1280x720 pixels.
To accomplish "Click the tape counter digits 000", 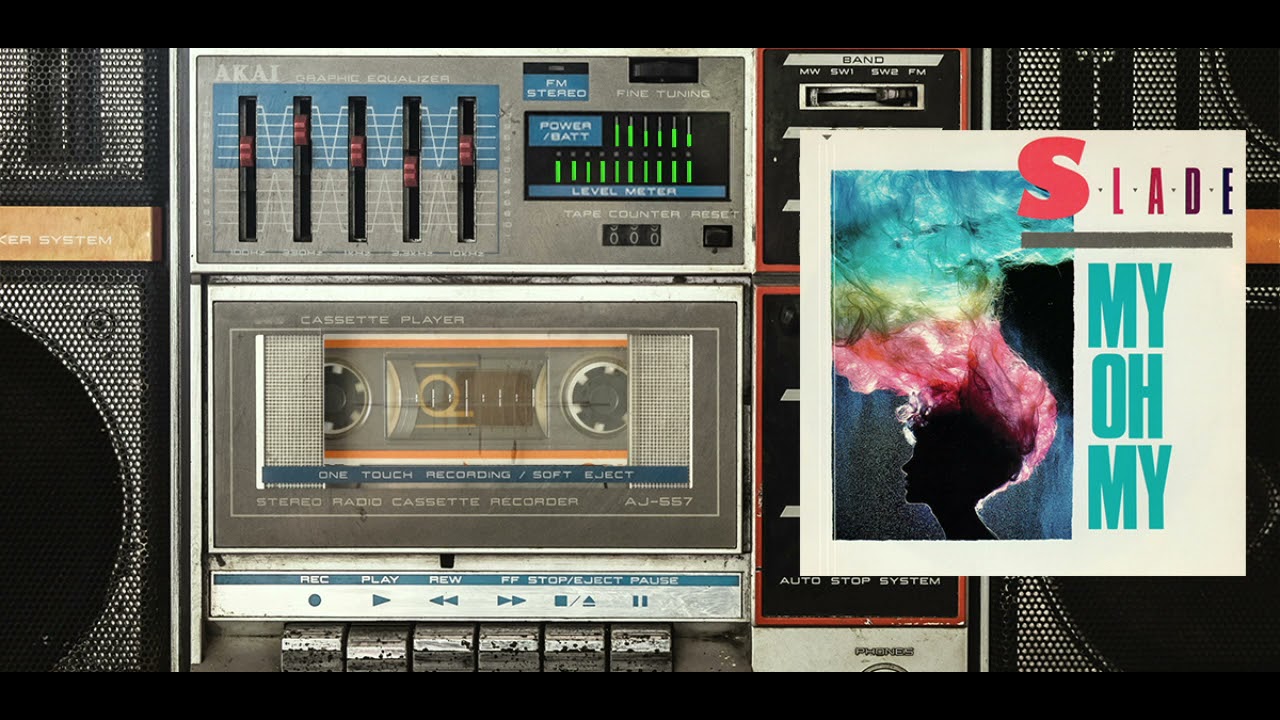I will 630,236.
